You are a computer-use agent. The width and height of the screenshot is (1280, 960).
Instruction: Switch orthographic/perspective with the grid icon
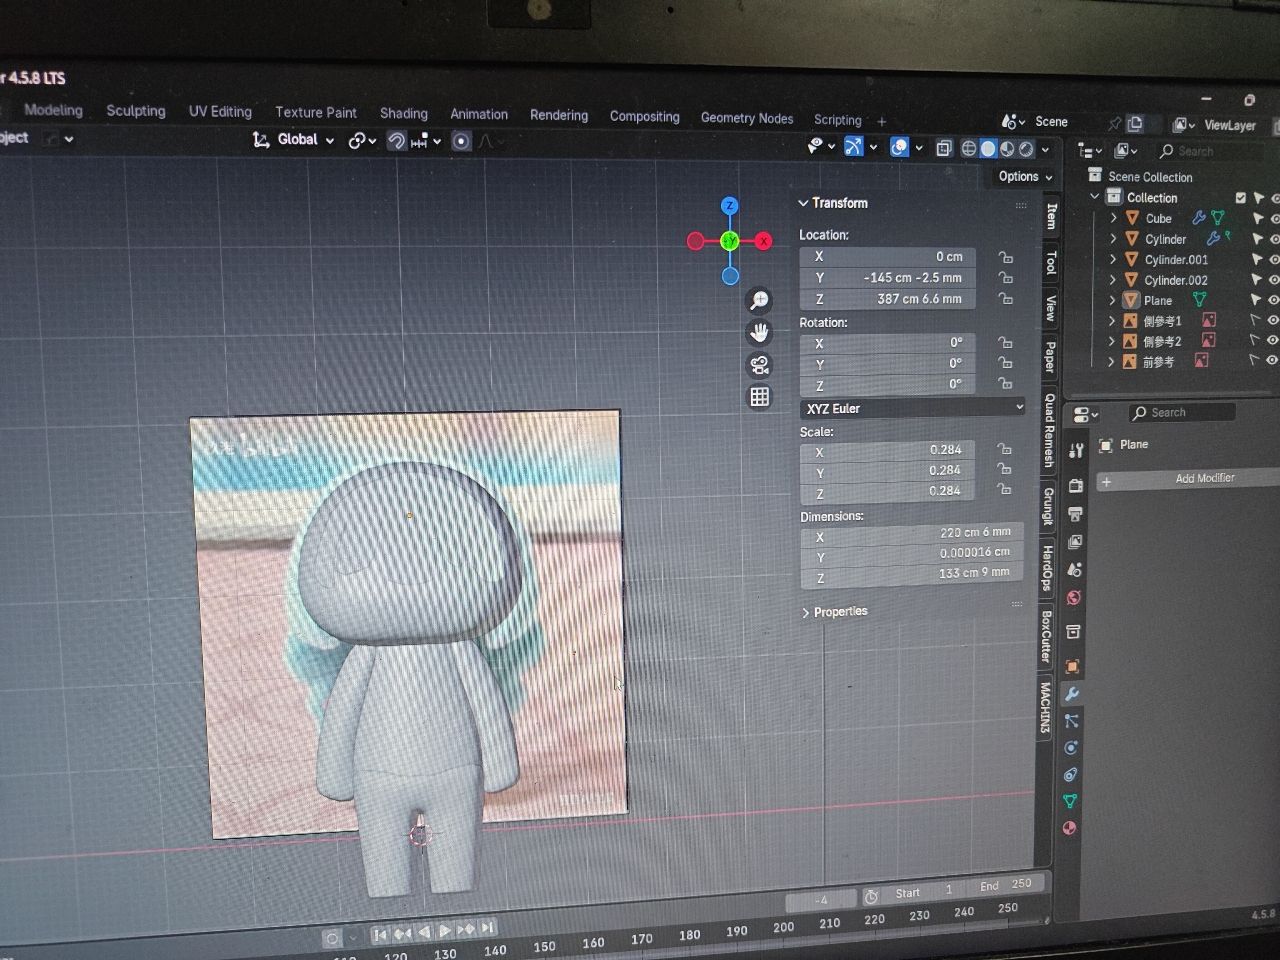759,397
